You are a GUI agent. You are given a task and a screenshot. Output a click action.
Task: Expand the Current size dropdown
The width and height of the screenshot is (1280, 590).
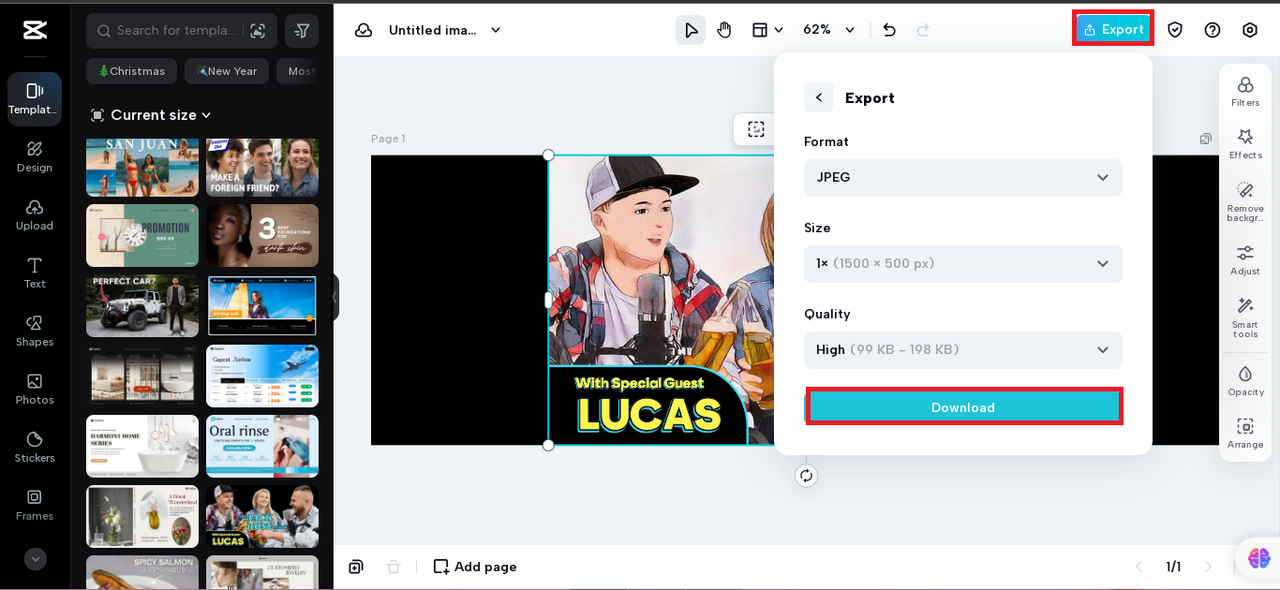[151, 115]
